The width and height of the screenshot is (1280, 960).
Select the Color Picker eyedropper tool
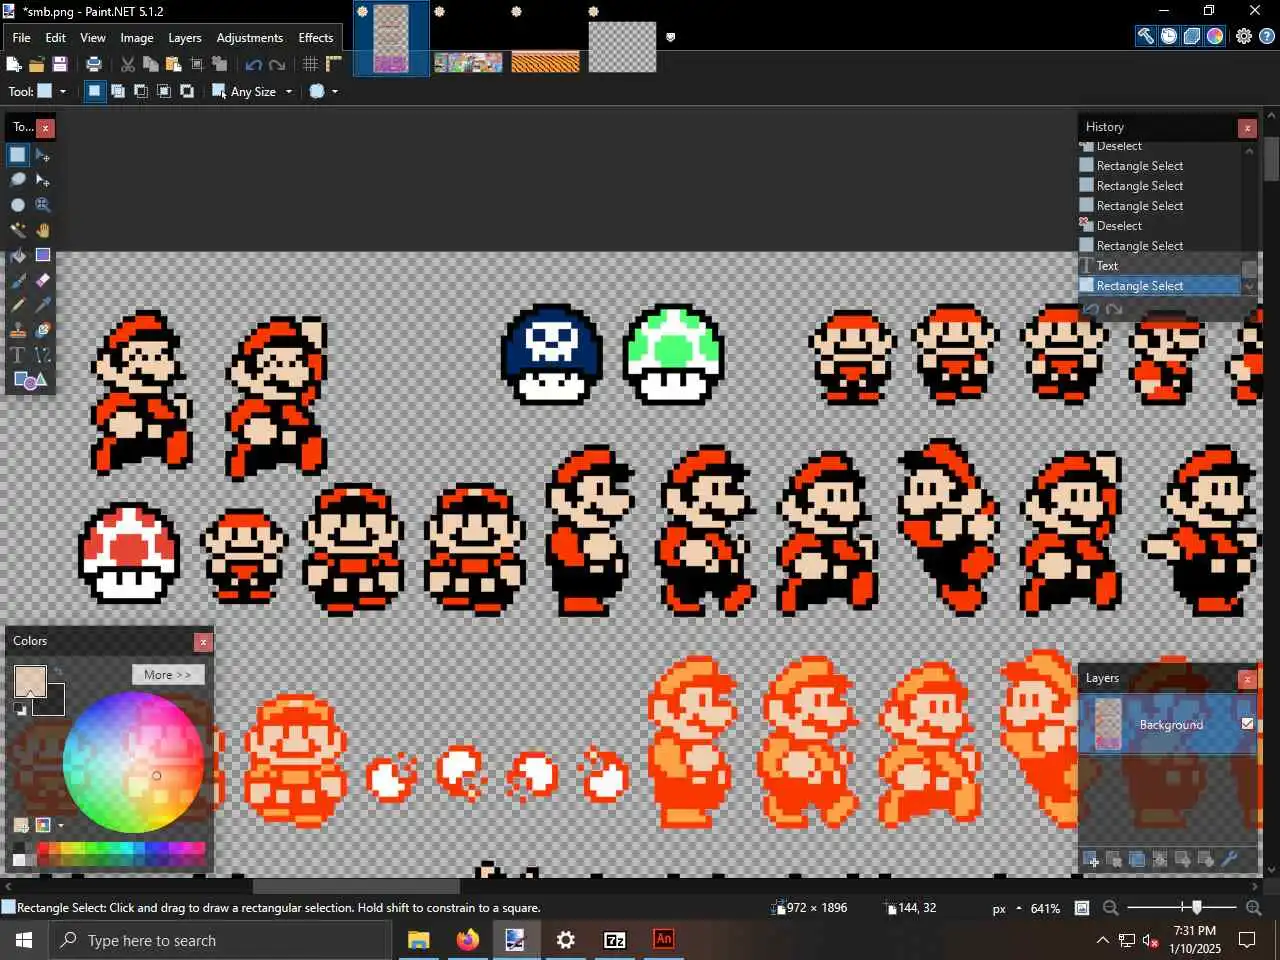coord(43,305)
